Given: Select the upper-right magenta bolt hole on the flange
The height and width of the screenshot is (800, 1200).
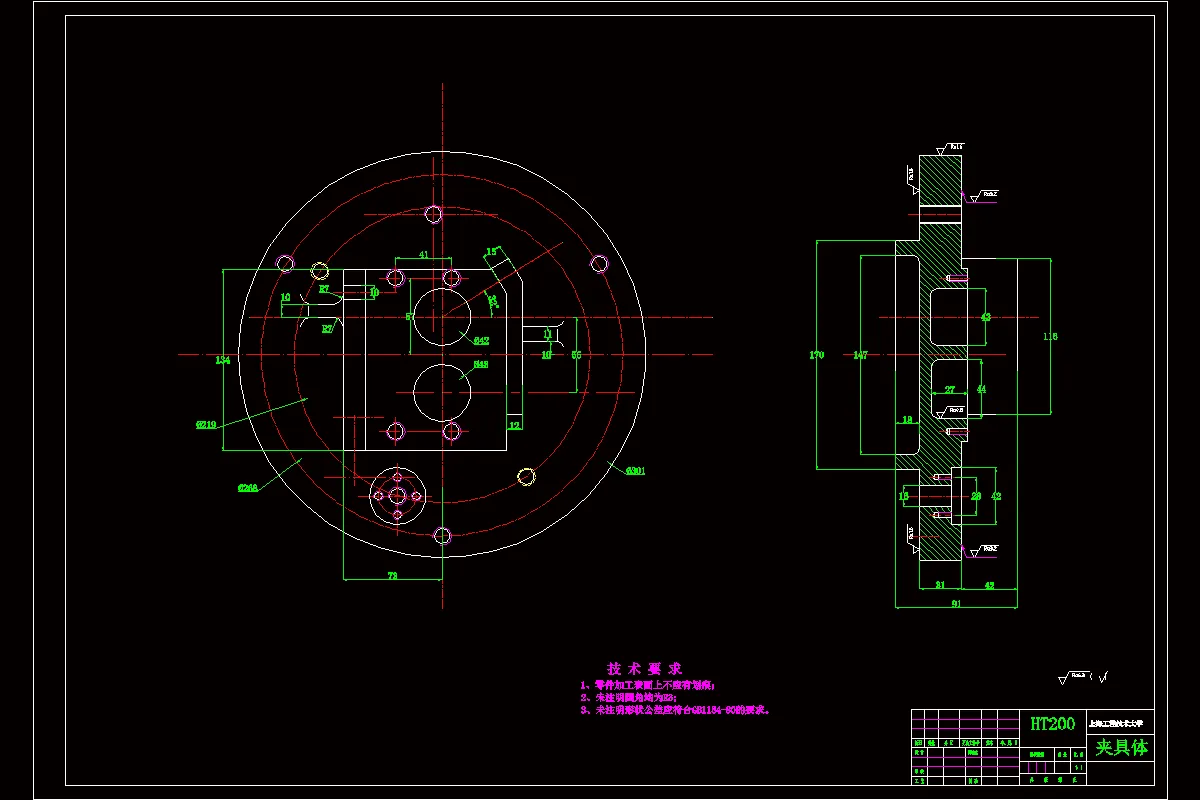Looking at the screenshot, I should pos(599,264).
